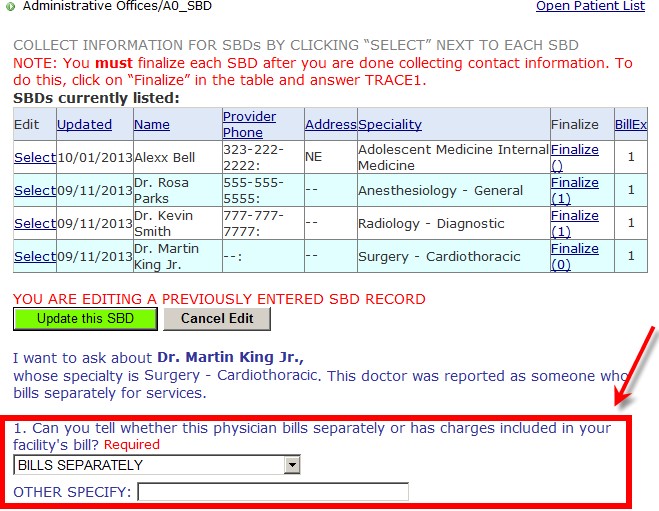Select the Dr. Martin King Jr. row
Viewport: 659px width, 511px height.
(x=34, y=256)
